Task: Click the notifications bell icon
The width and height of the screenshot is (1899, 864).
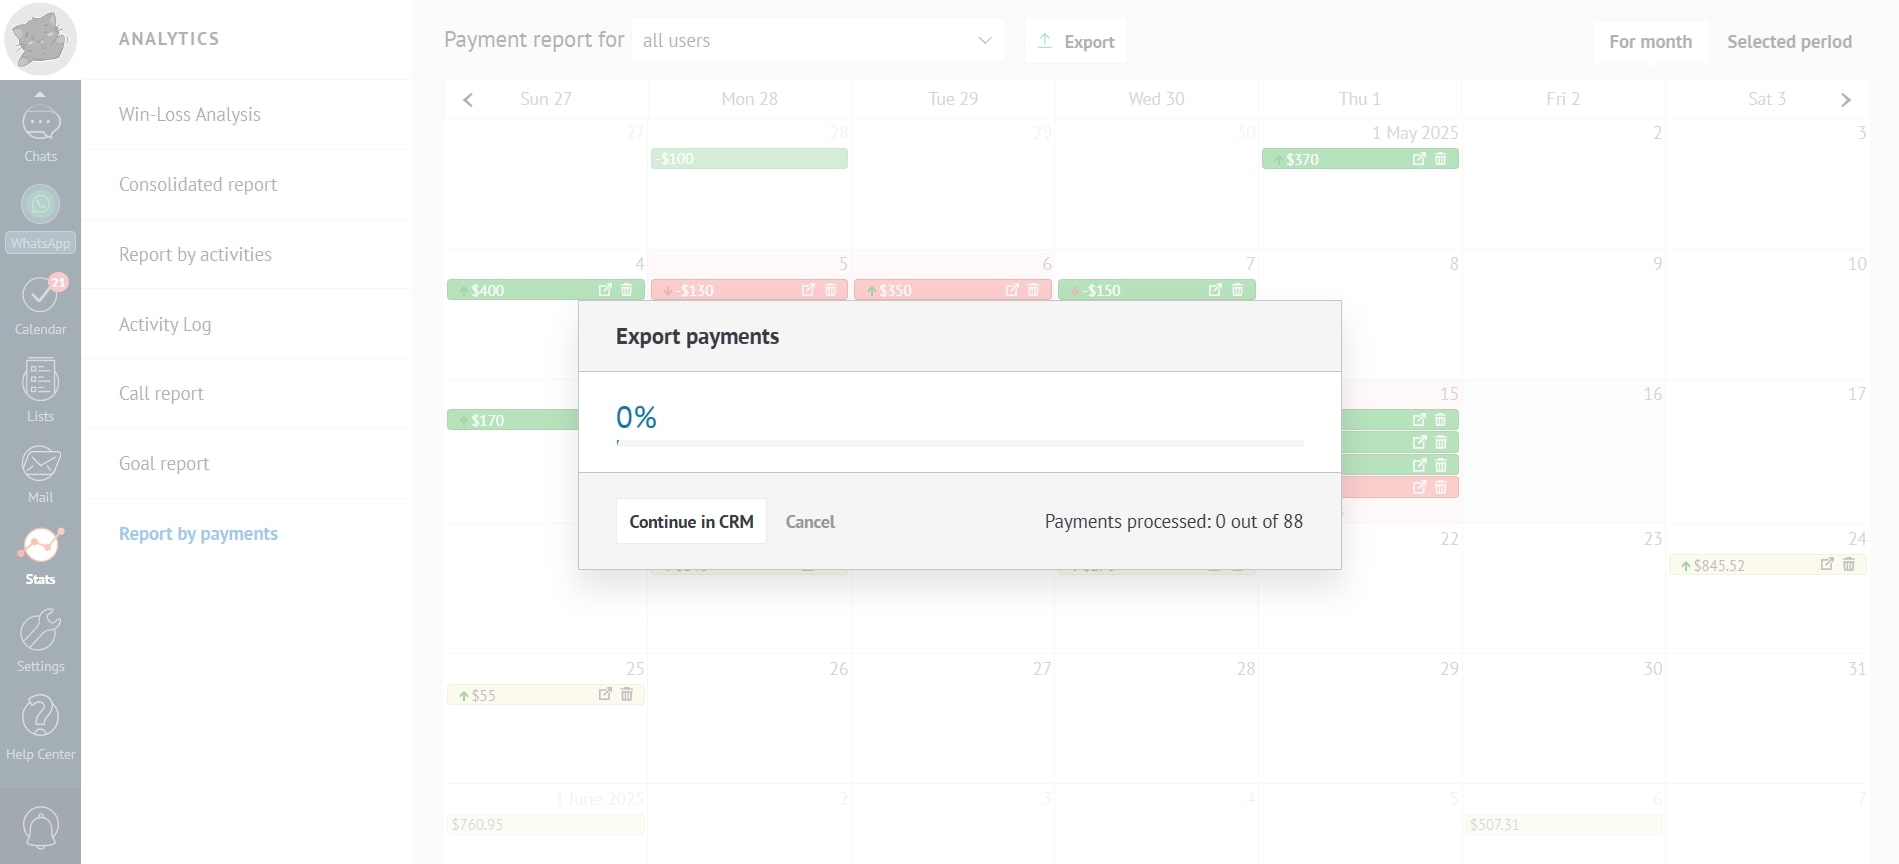Action: [40, 826]
